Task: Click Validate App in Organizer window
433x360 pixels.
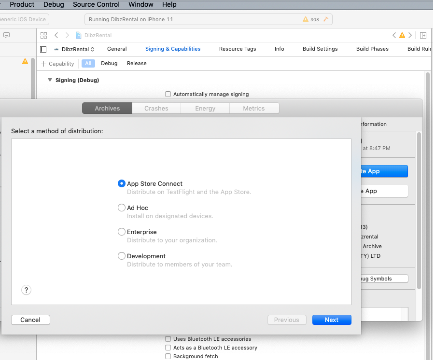Action: tap(384, 191)
